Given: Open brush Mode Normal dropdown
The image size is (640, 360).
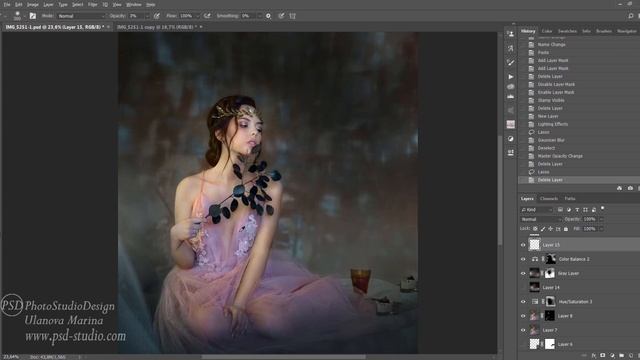Looking at the screenshot, I should [x=81, y=16].
